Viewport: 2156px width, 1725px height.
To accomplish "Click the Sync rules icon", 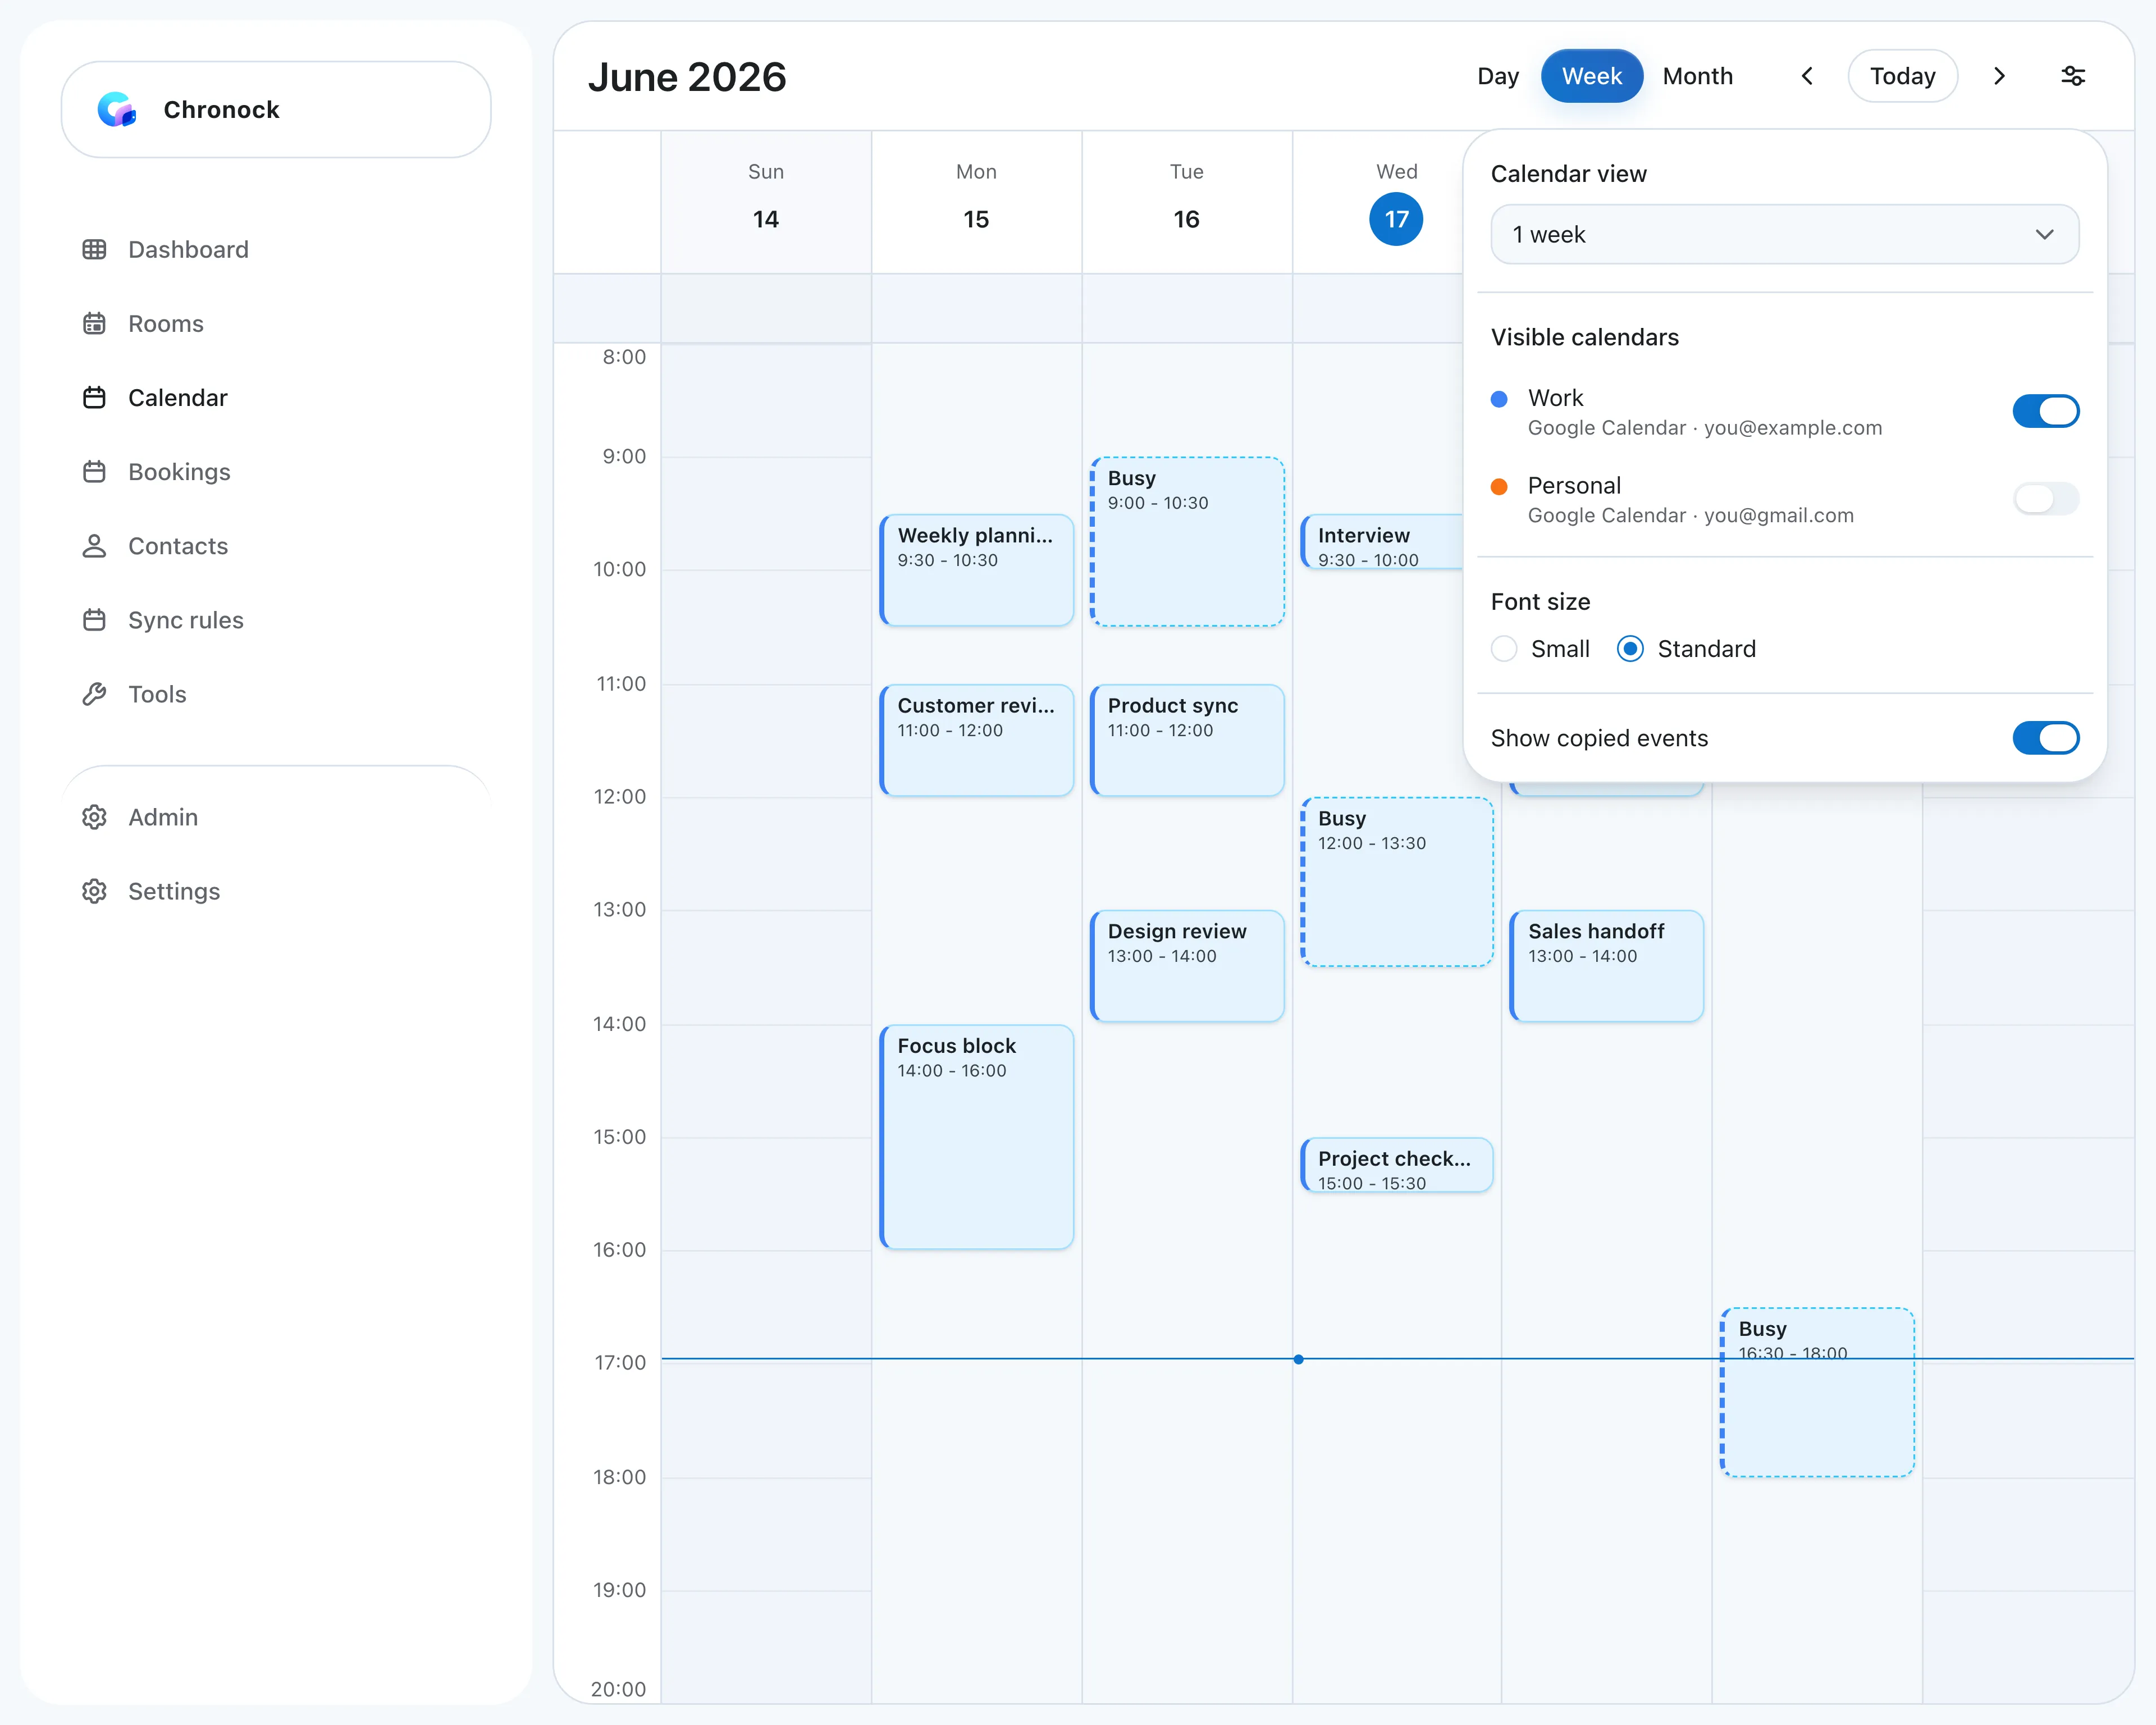I will 94,619.
